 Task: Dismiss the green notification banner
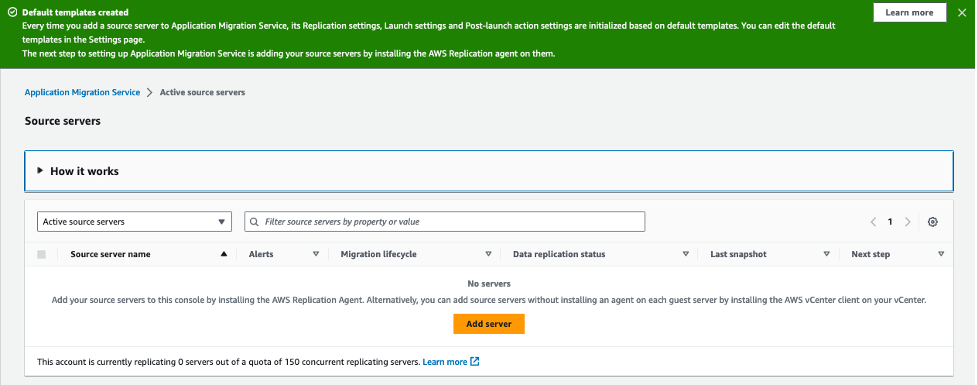click(x=961, y=12)
